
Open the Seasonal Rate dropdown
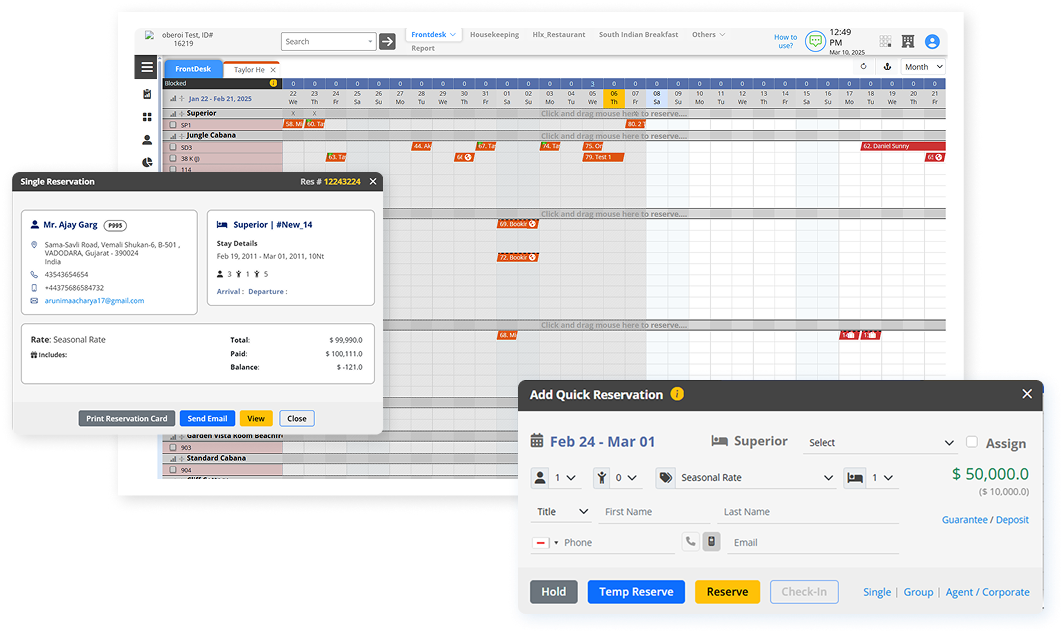[756, 478]
